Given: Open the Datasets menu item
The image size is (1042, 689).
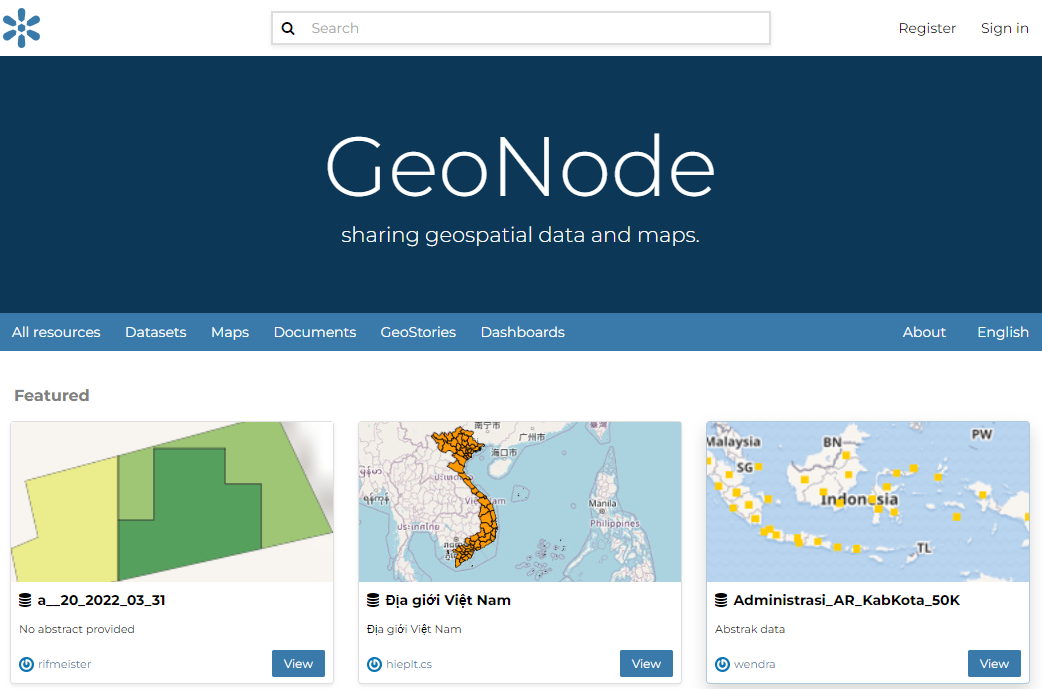Looking at the screenshot, I should point(155,332).
